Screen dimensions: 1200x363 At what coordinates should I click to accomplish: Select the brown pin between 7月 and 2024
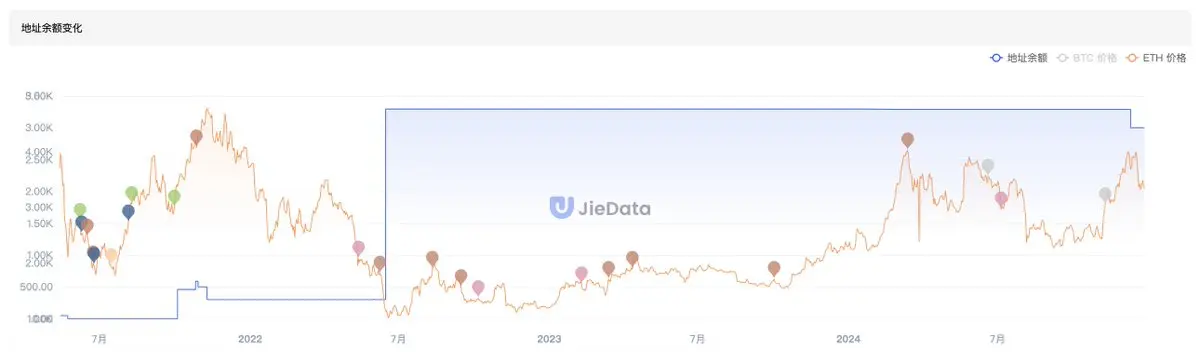tap(774, 268)
